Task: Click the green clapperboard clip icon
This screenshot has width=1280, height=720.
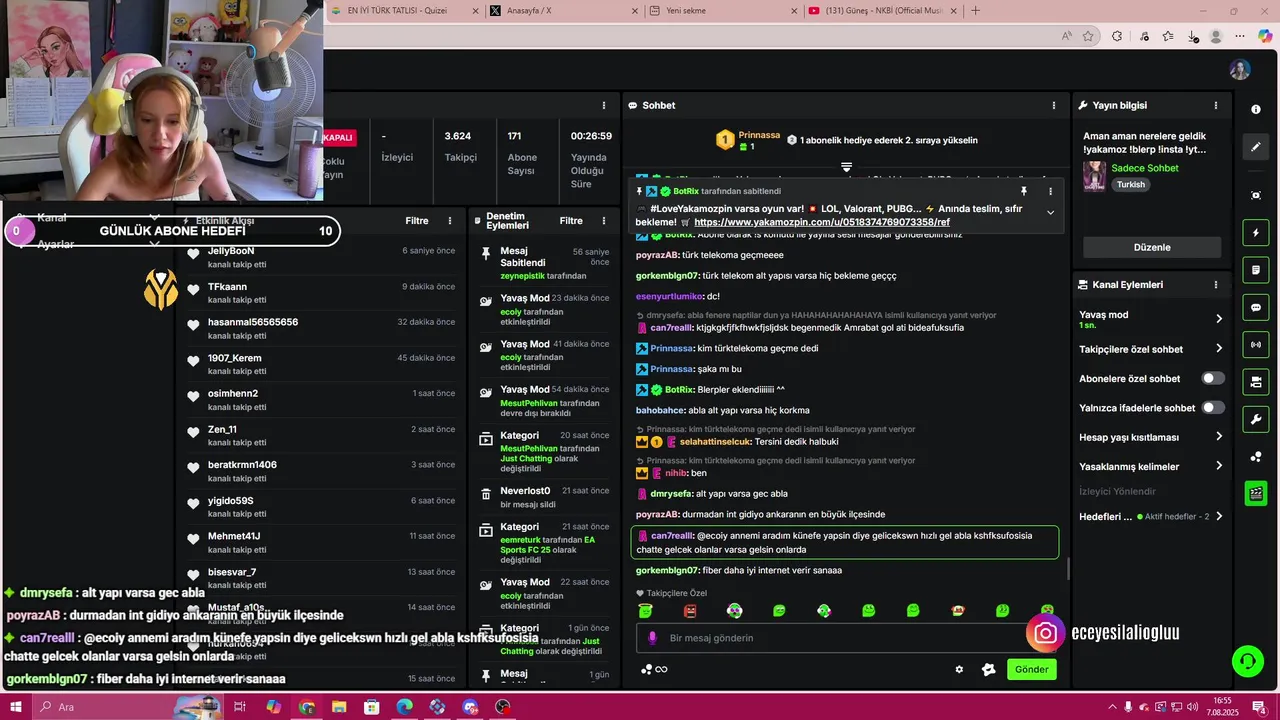Action: pyautogui.click(x=1256, y=493)
